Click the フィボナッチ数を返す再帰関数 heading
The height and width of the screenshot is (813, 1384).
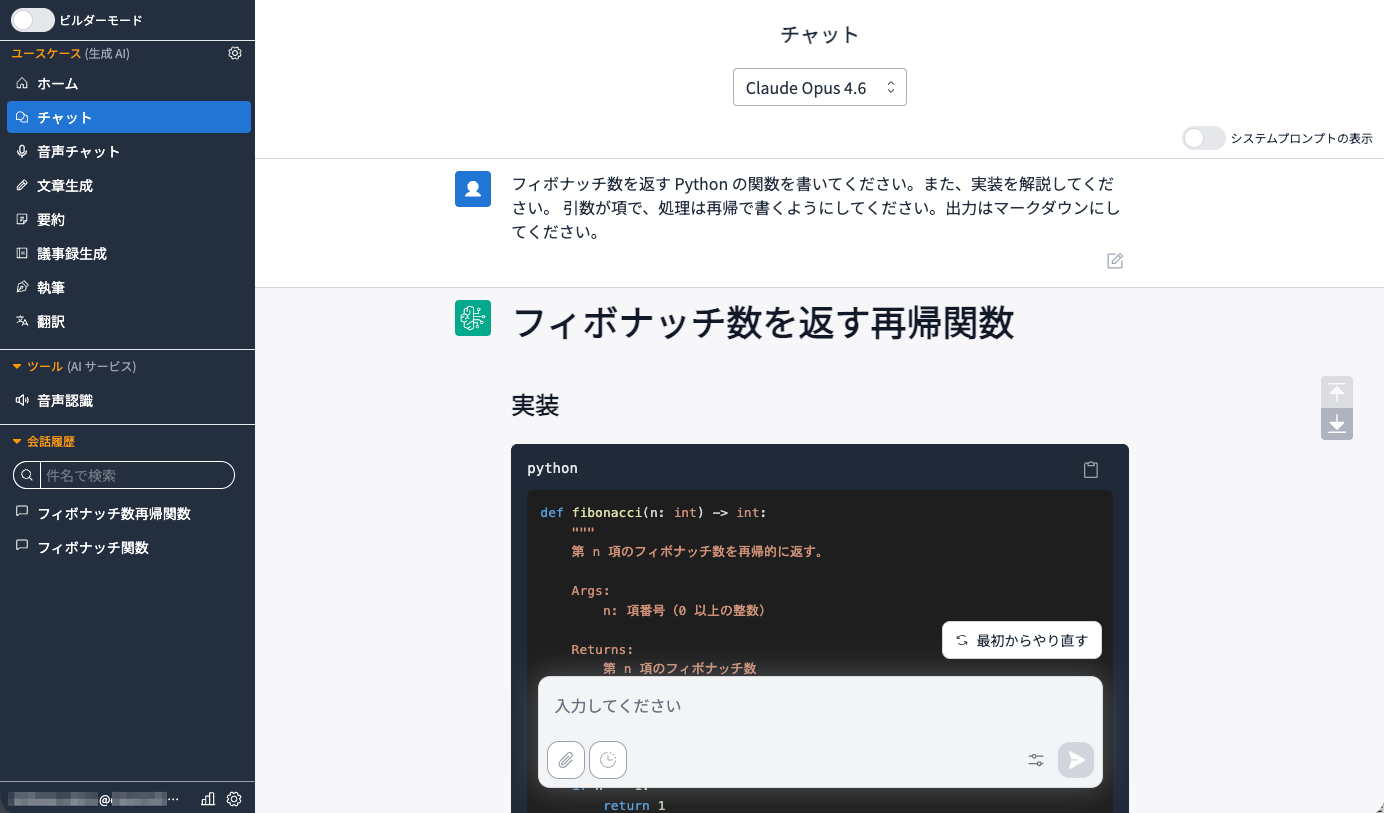click(x=763, y=323)
